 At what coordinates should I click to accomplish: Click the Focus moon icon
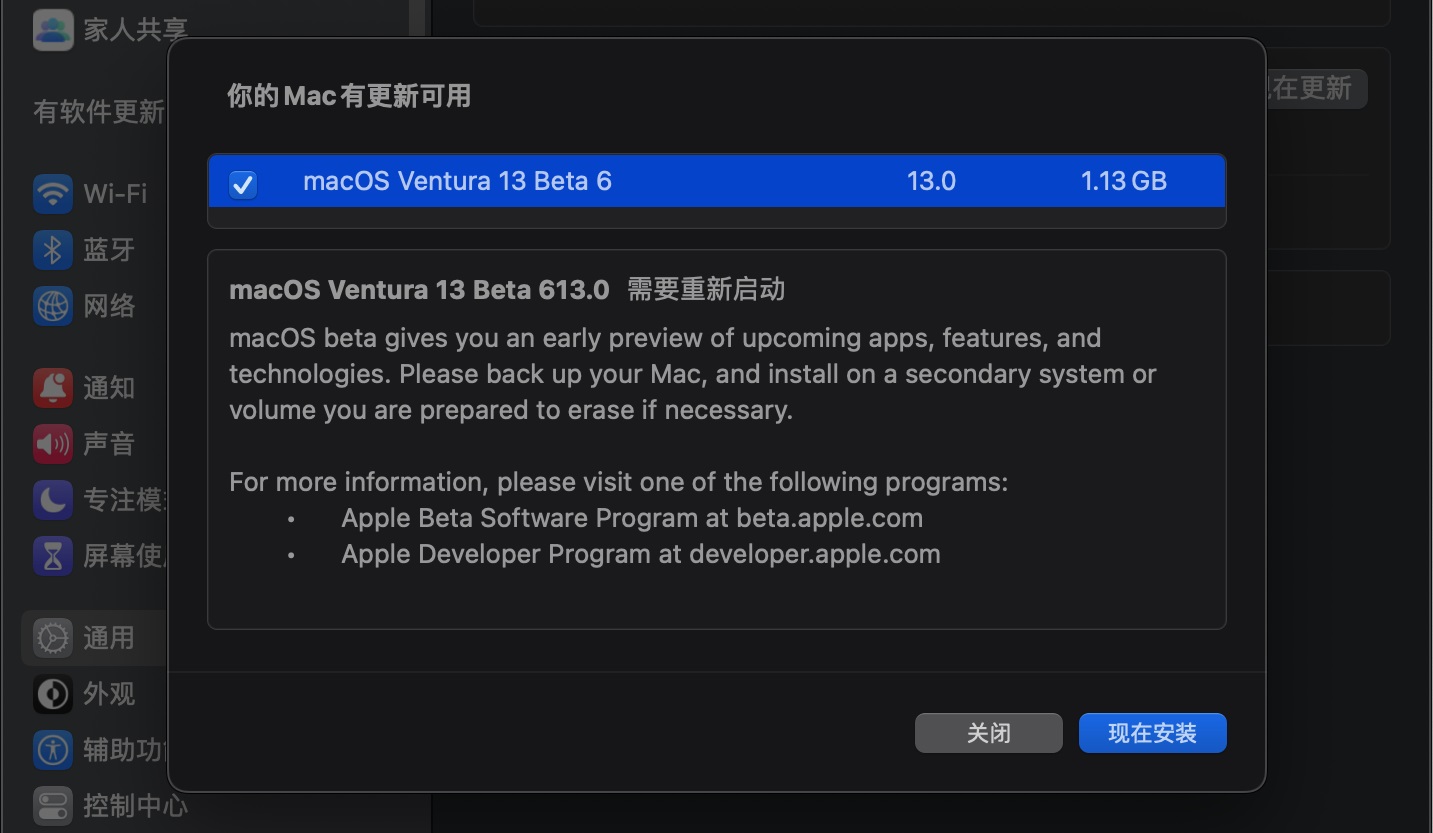(x=52, y=499)
